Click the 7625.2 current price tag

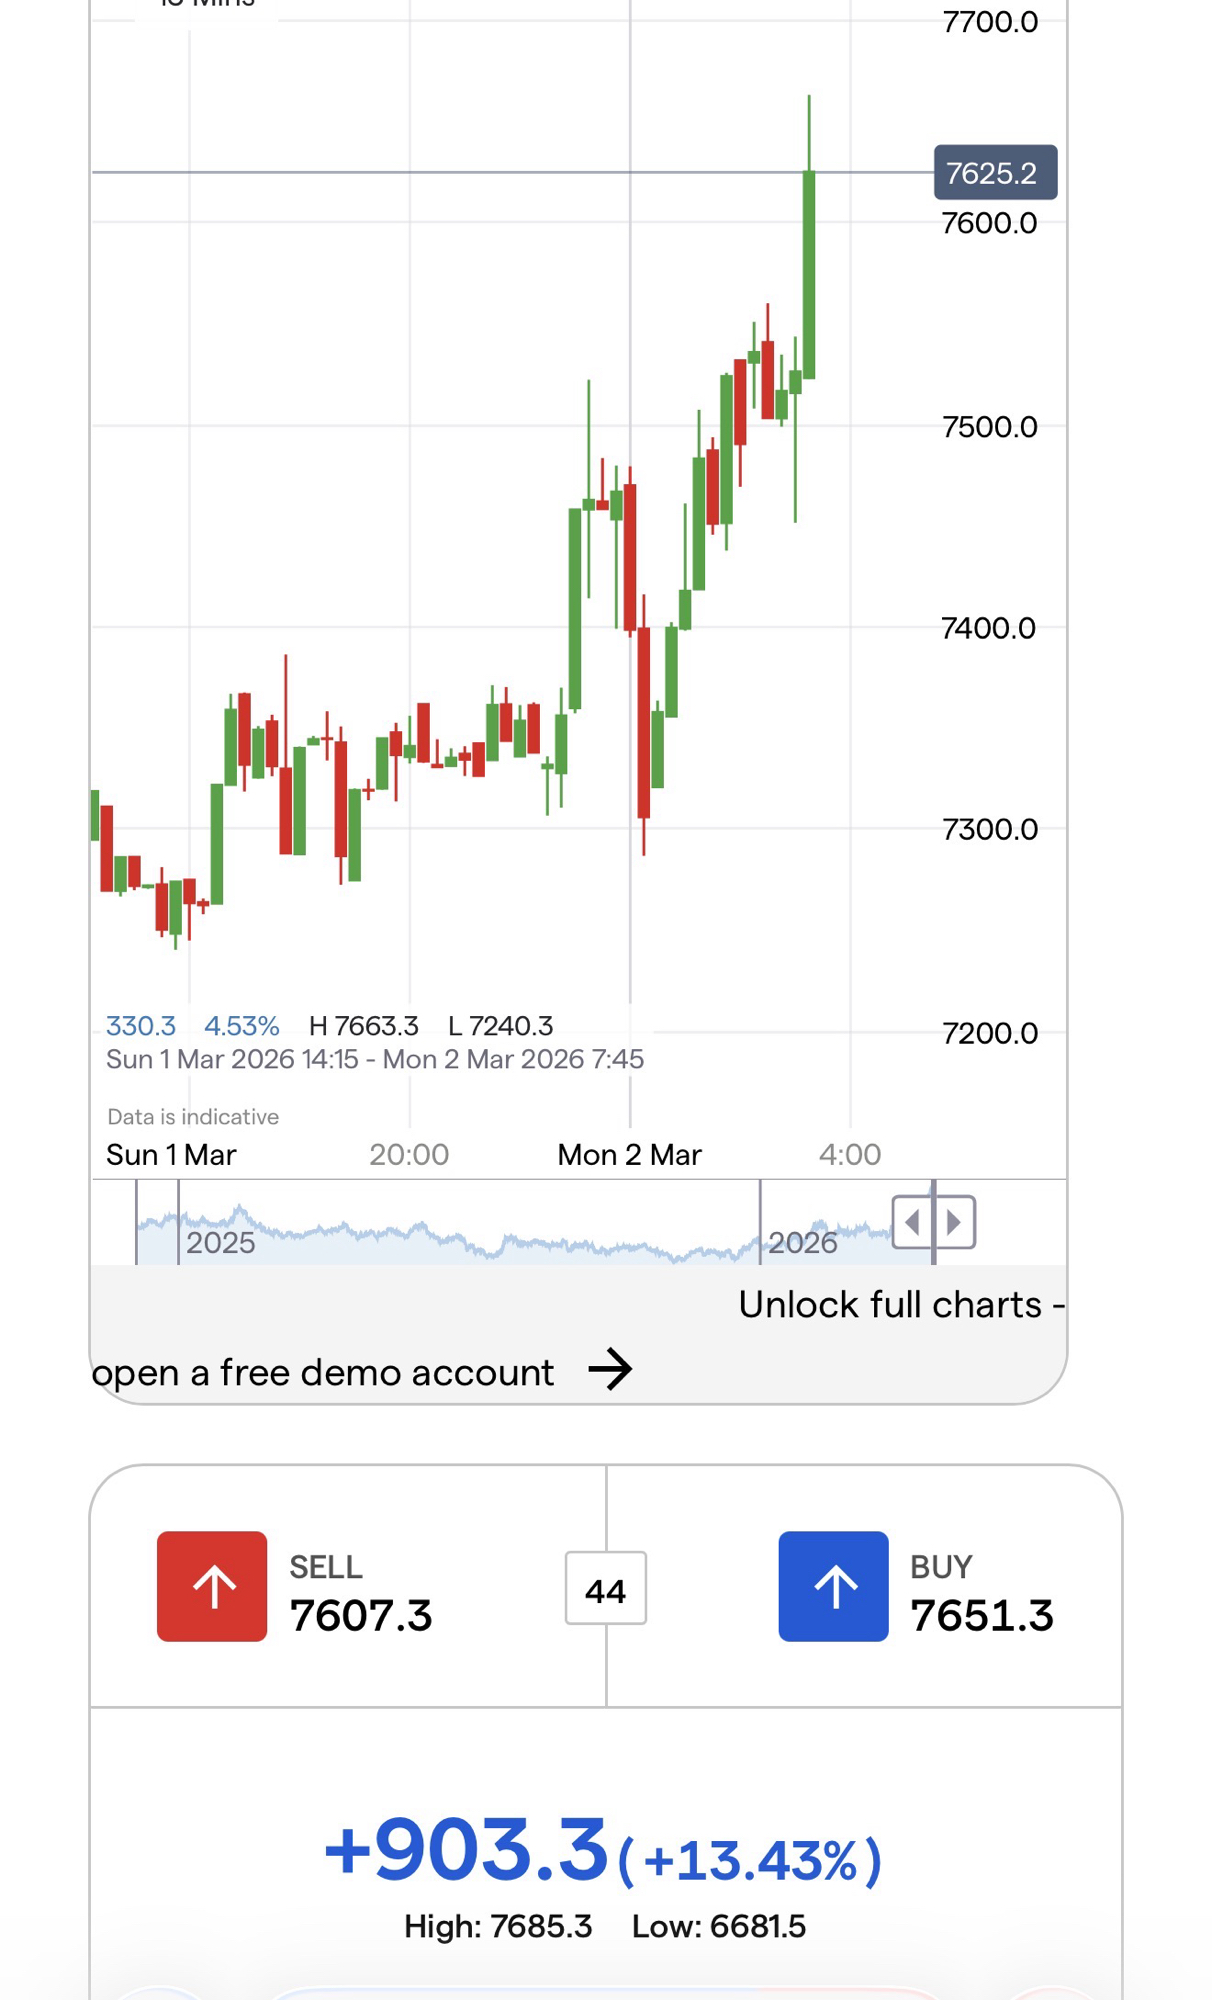tap(994, 173)
